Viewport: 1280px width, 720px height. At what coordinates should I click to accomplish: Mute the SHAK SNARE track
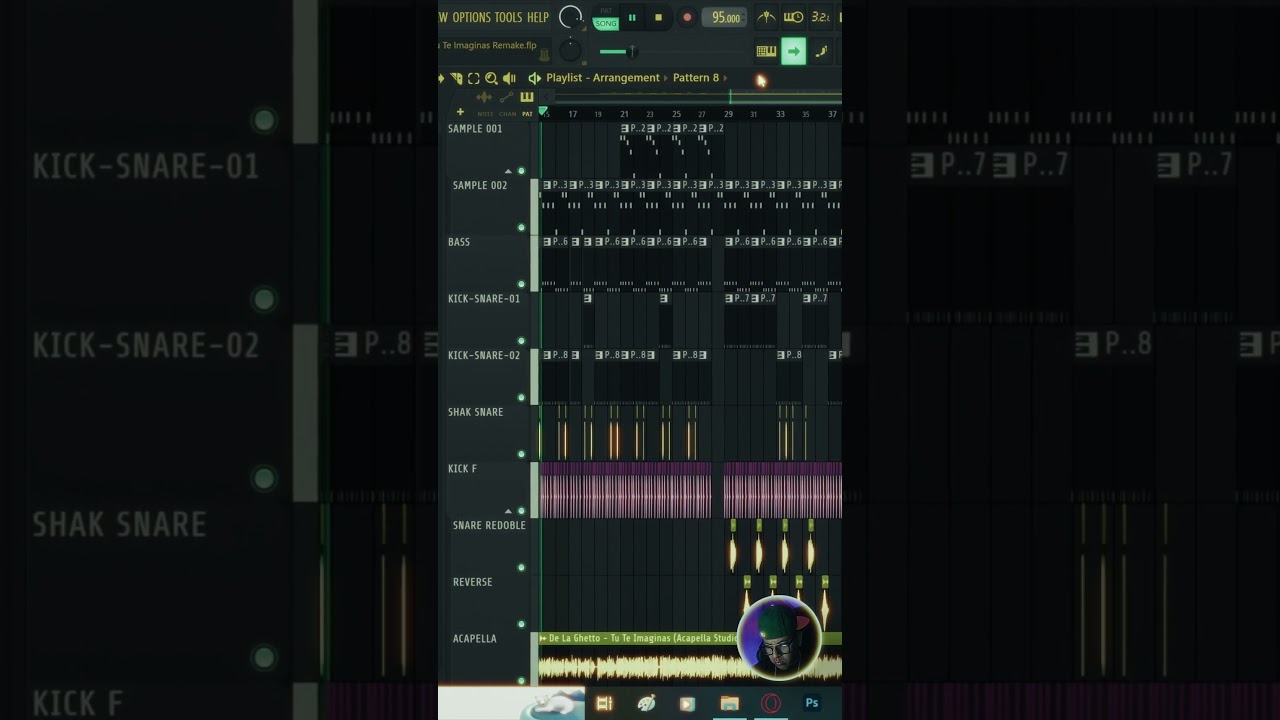pos(521,455)
